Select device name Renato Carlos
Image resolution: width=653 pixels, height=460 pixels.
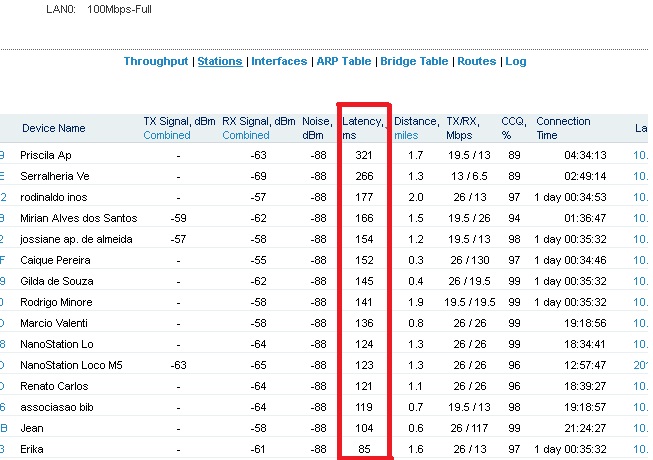54,386
